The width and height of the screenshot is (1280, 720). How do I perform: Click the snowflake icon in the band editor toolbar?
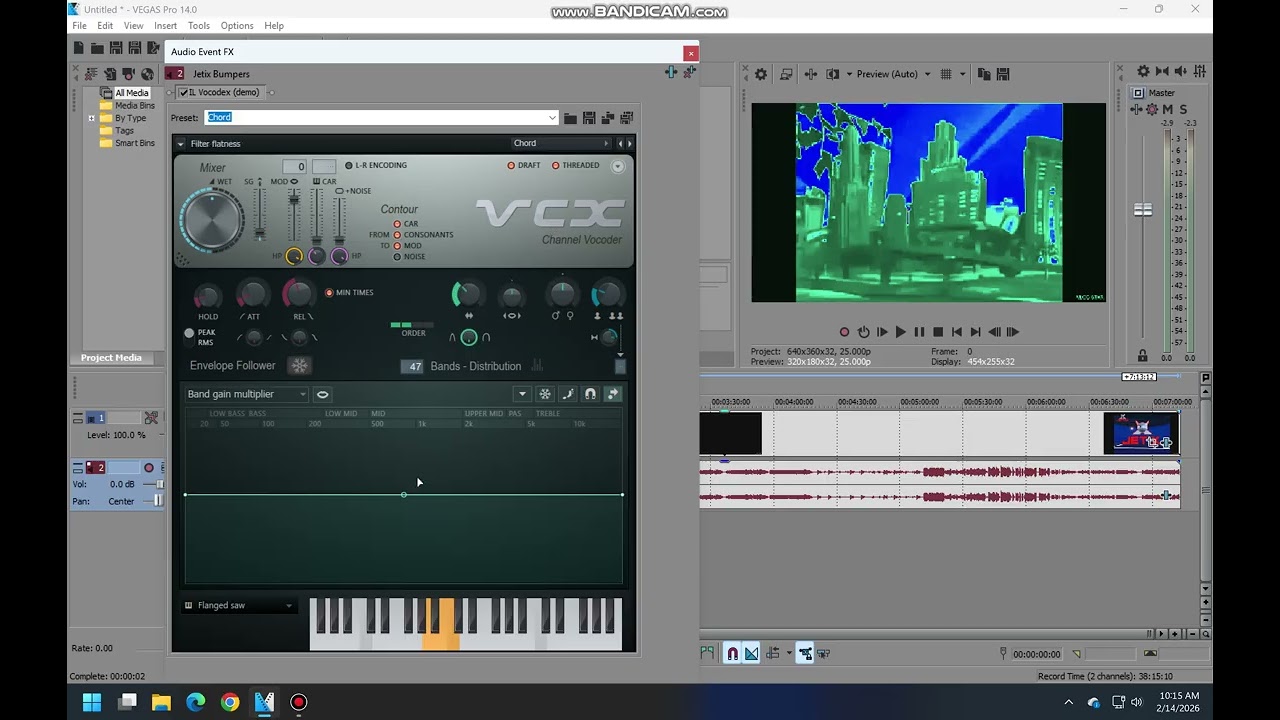click(x=545, y=394)
